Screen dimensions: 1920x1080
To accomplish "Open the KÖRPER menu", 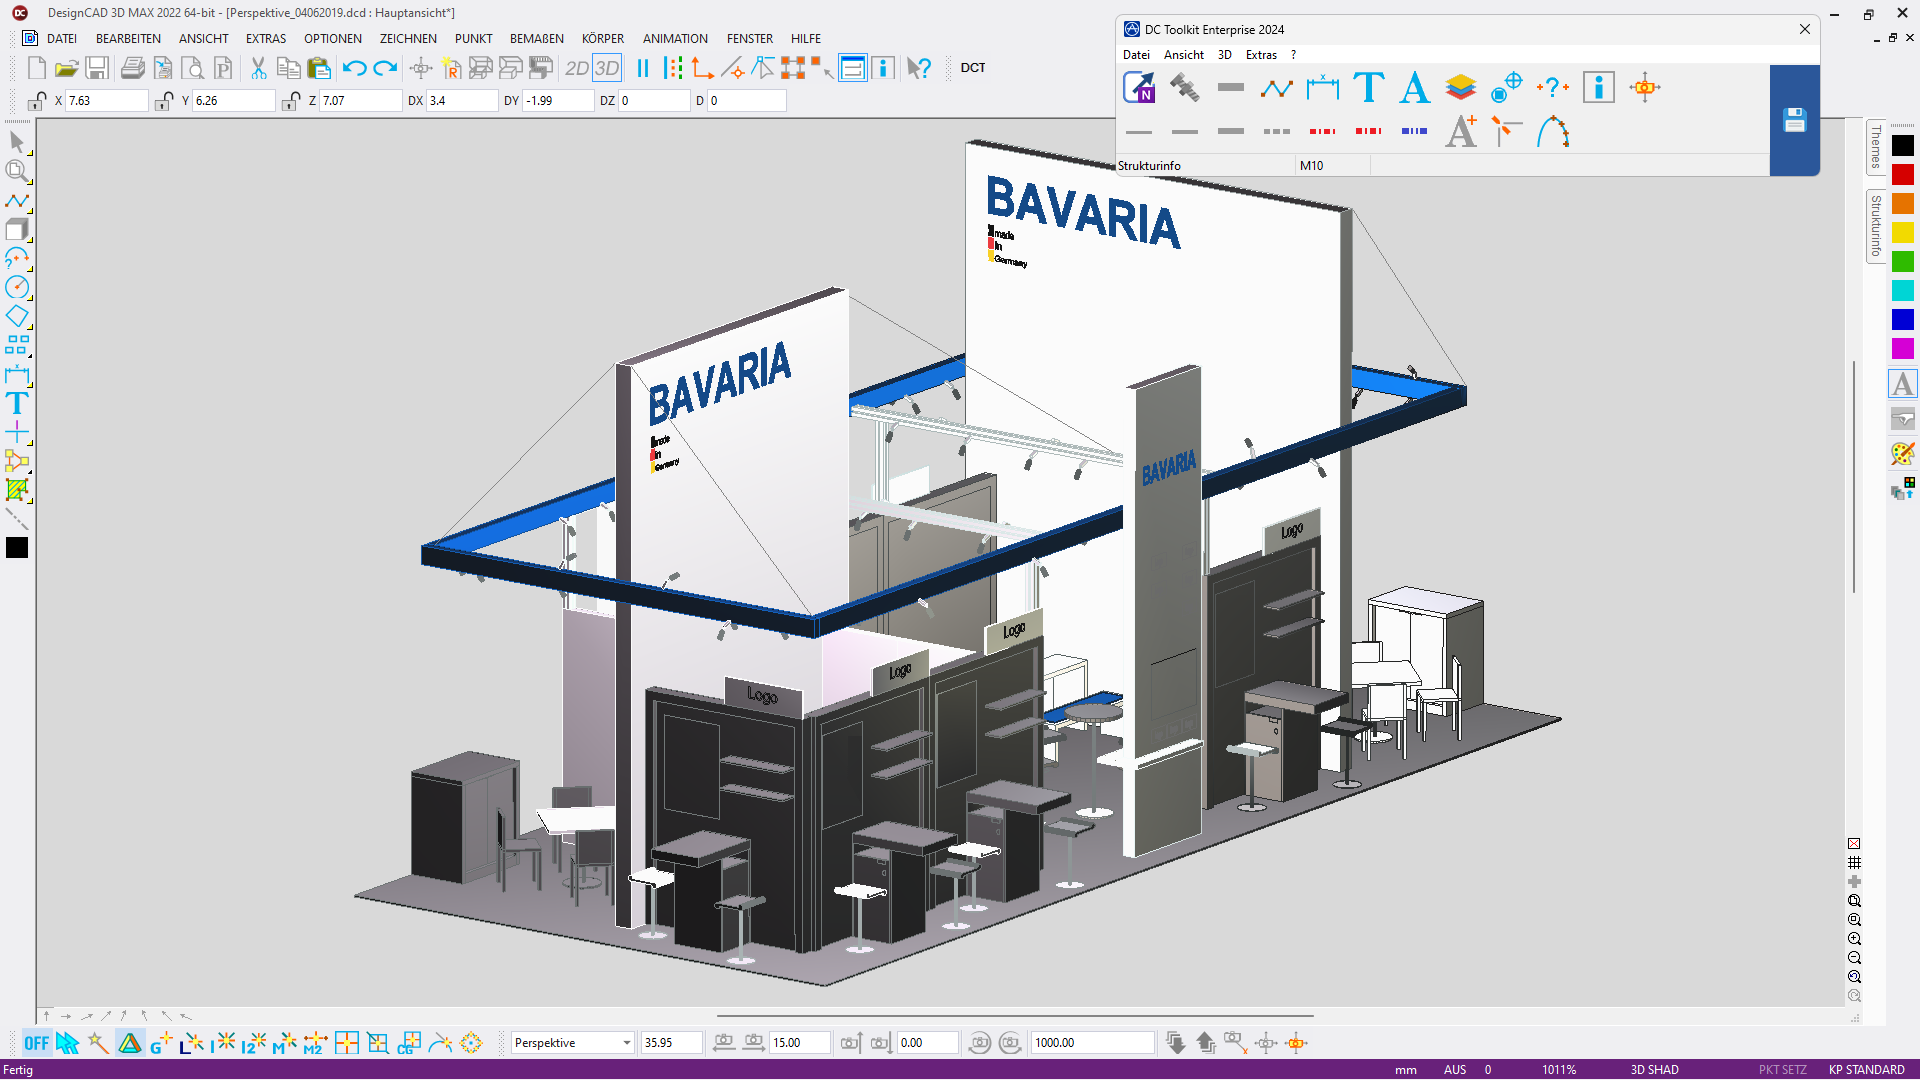I will click(x=603, y=39).
